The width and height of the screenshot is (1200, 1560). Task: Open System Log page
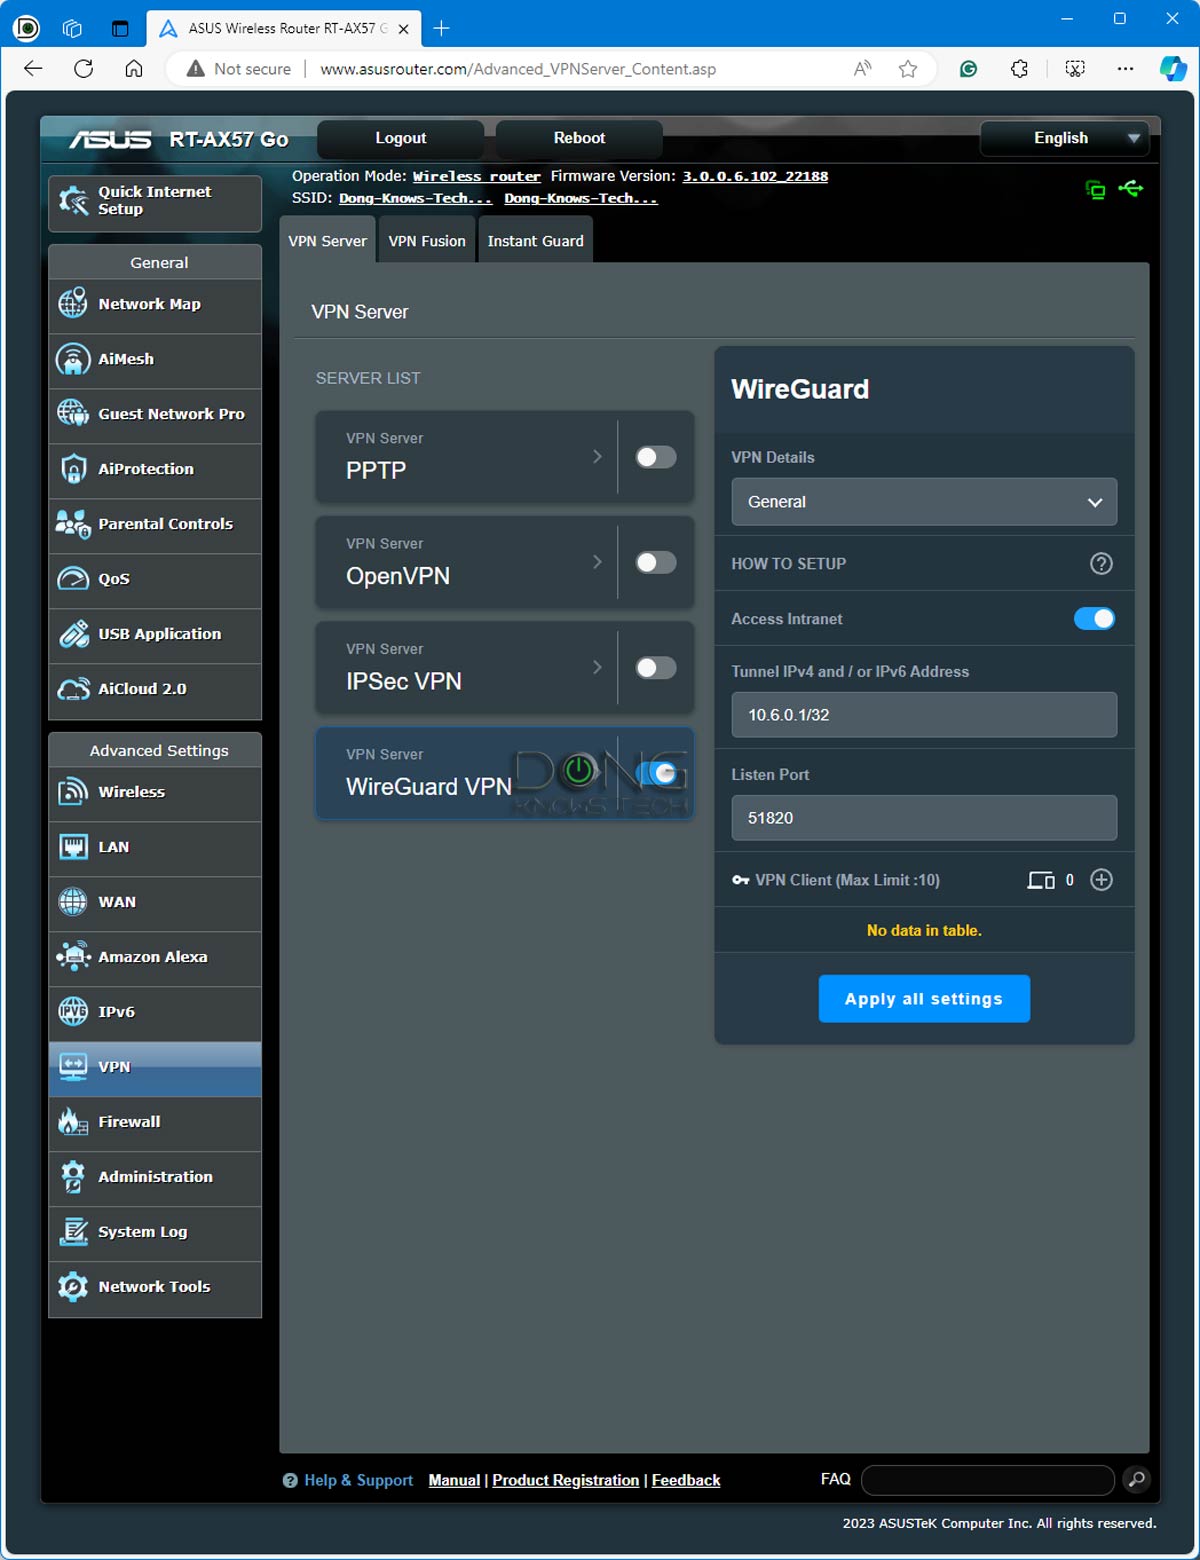tap(155, 1232)
